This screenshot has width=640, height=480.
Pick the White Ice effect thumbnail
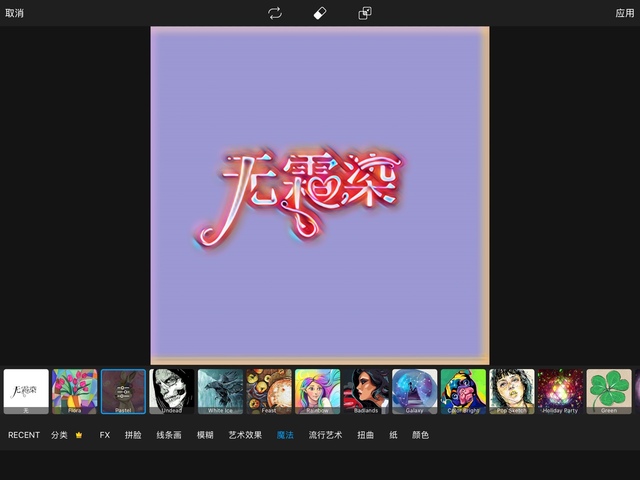point(220,391)
